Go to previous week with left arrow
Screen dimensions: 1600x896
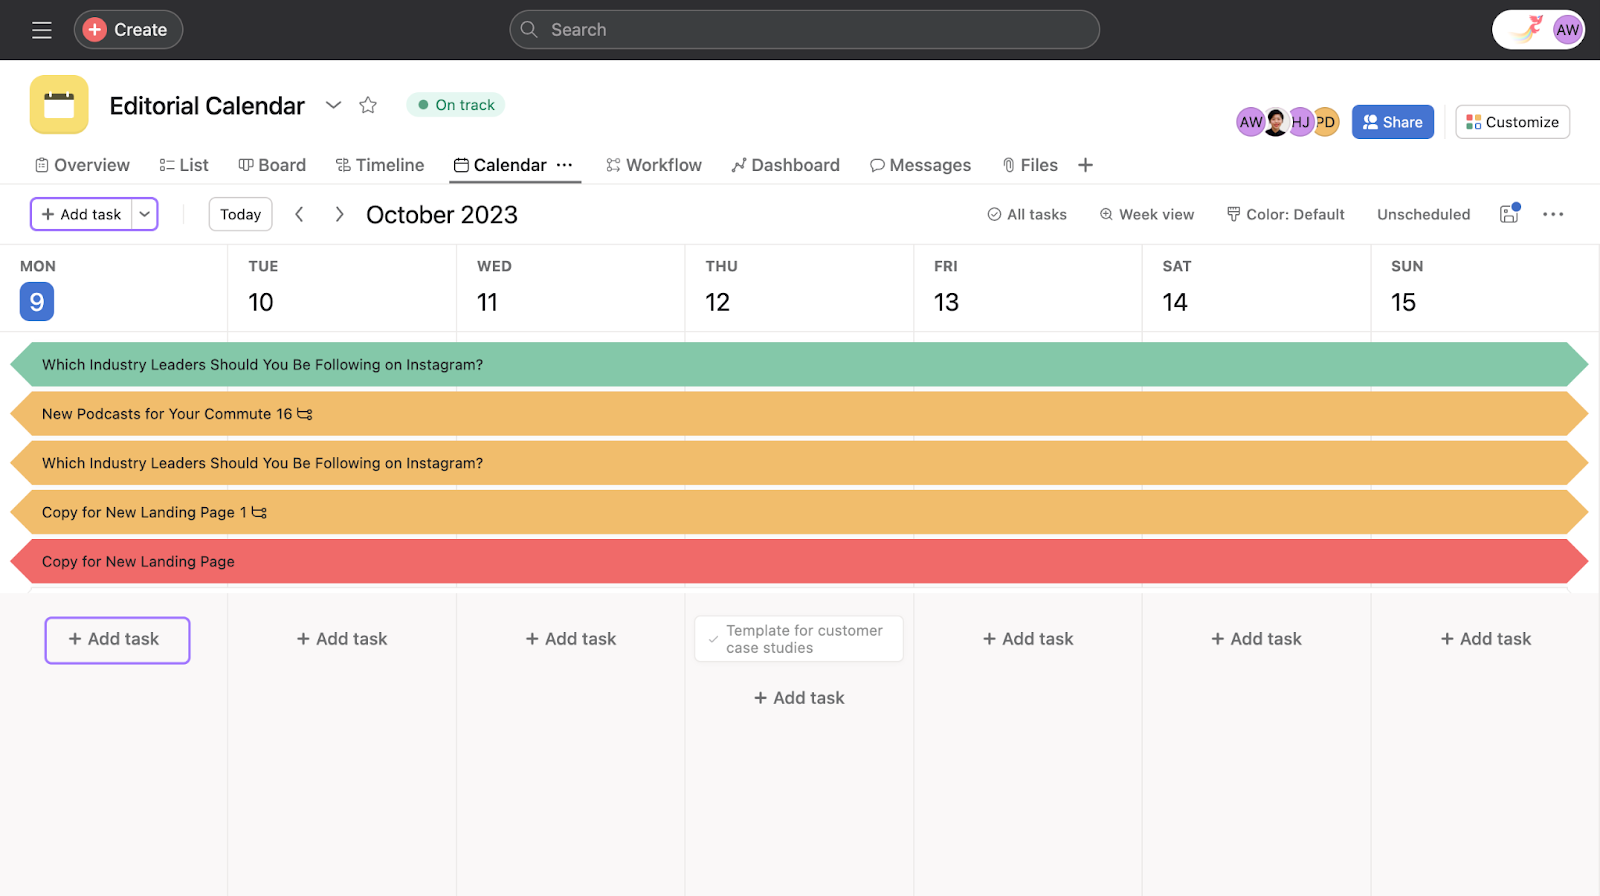(x=299, y=214)
